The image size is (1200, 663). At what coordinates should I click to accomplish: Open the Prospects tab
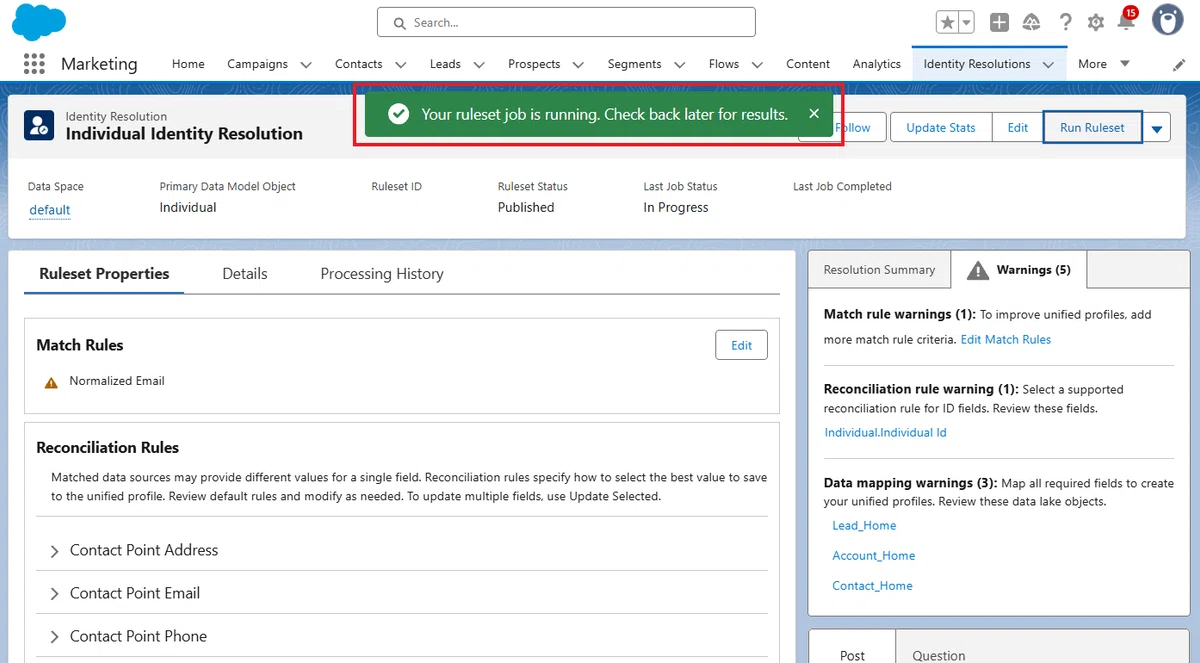(534, 64)
